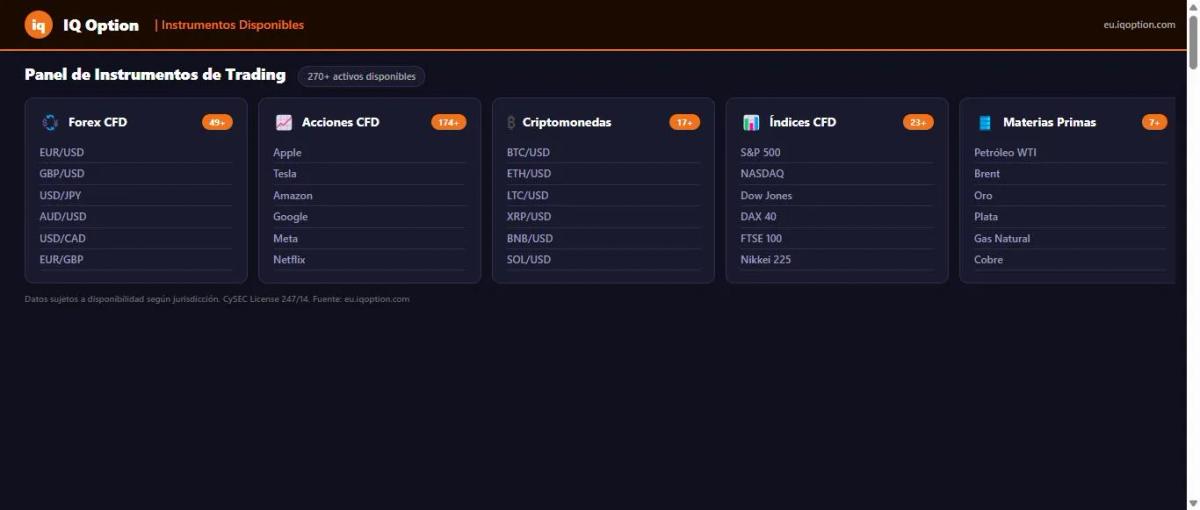Click the 270+ activos disponibles pill
Image resolution: width=1200 pixels, height=510 pixels.
361,76
